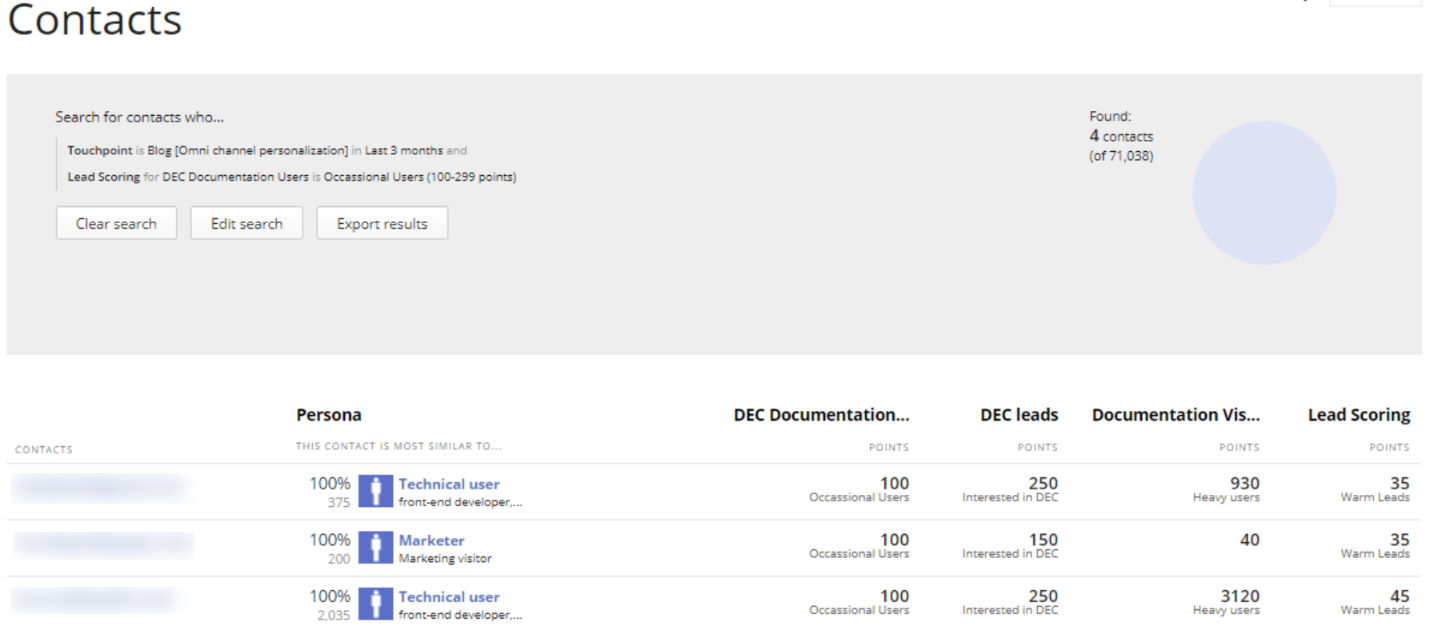This screenshot has height=630, width=1430.
Task: Click the Clear search button
Action: (116, 223)
